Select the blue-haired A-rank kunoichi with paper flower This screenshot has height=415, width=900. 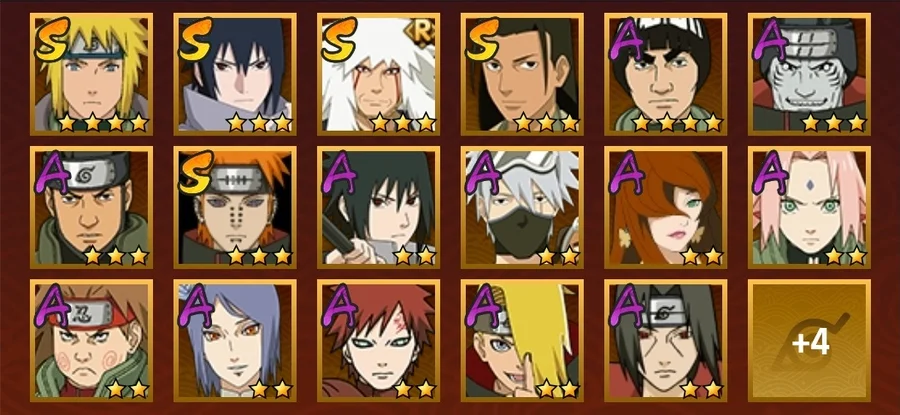click(x=235, y=341)
